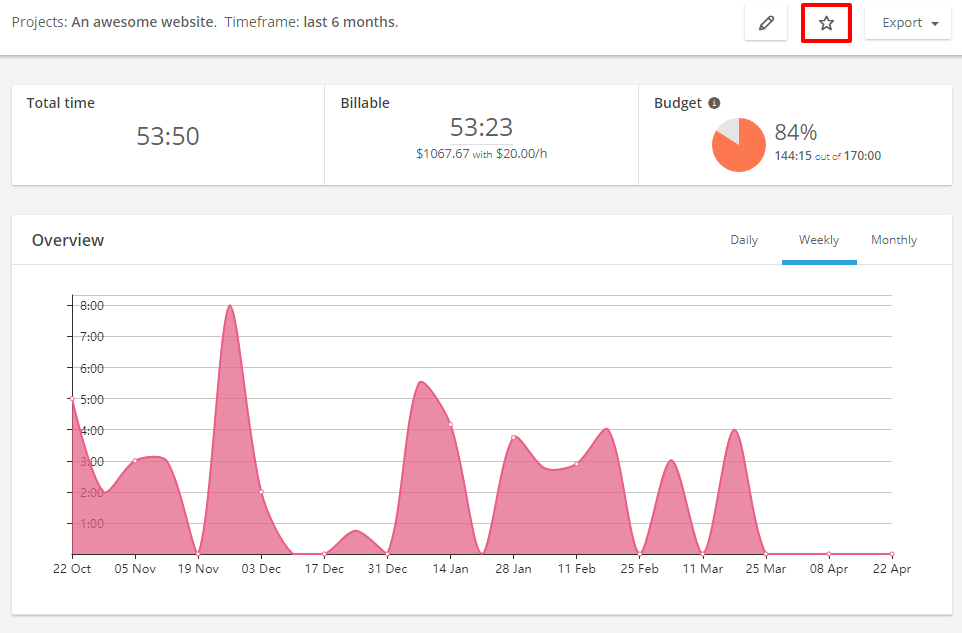Click the $1067.67 billable amount text
Screen dimensions: 962x633
(x=442, y=153)
